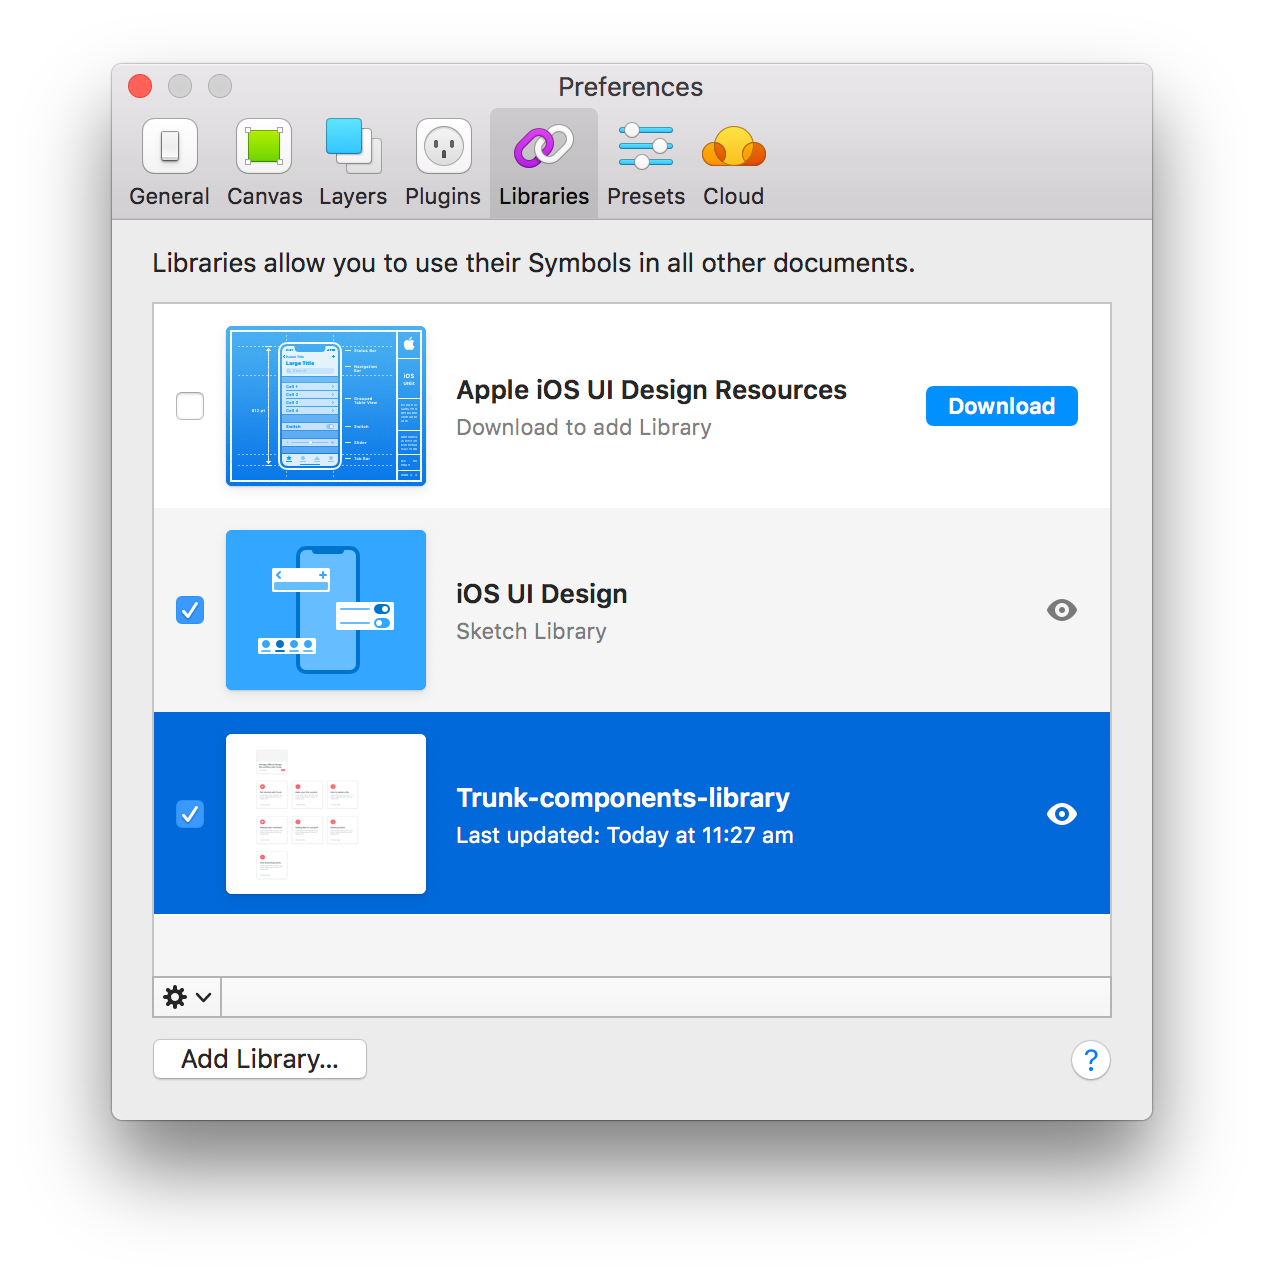Disable the iOS UI Design library checkbox

point(190,610)
